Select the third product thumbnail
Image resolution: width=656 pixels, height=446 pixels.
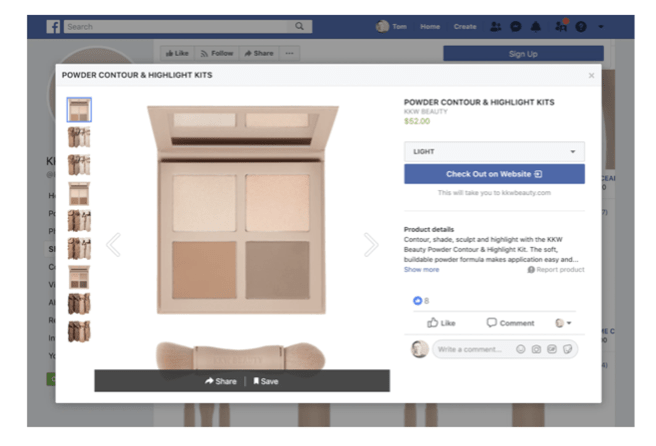point(79,165)
